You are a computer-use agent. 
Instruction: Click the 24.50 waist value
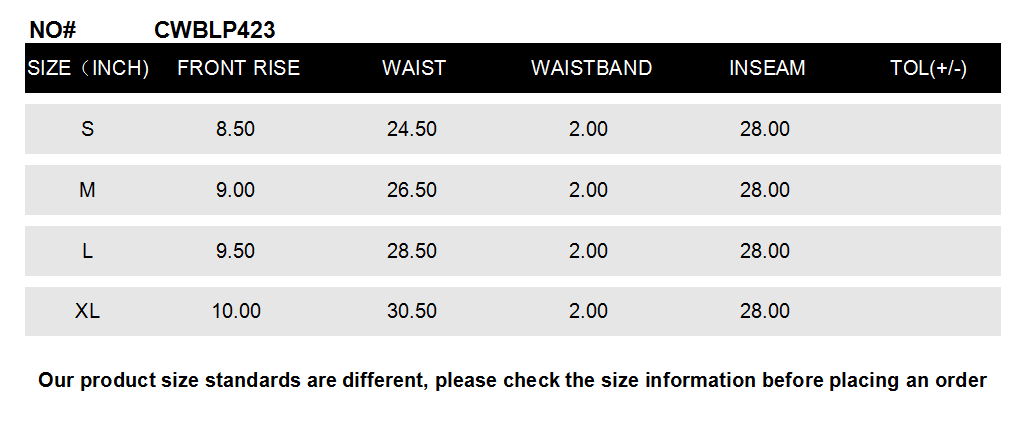412,129
